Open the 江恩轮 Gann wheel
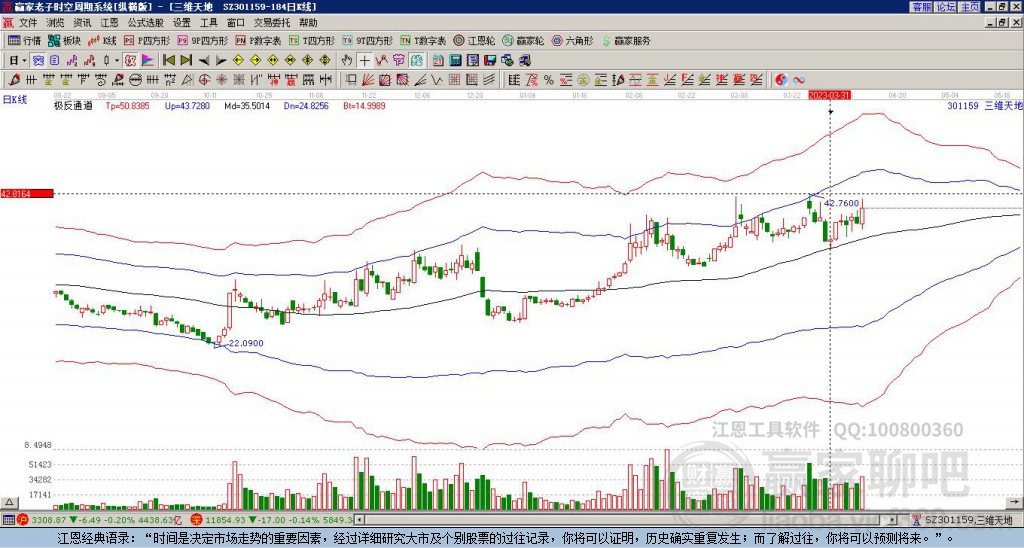 [x=474, y=40]
